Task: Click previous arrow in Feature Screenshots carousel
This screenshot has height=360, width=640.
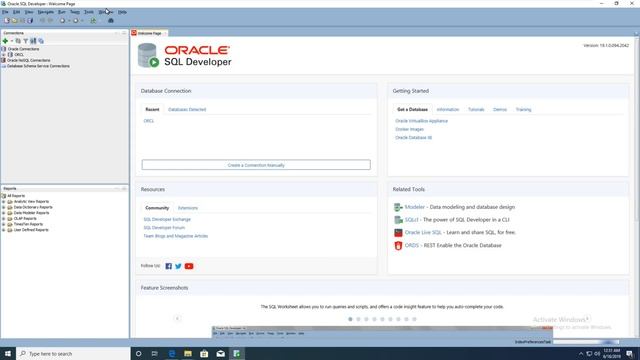Action: coord(177,318)
